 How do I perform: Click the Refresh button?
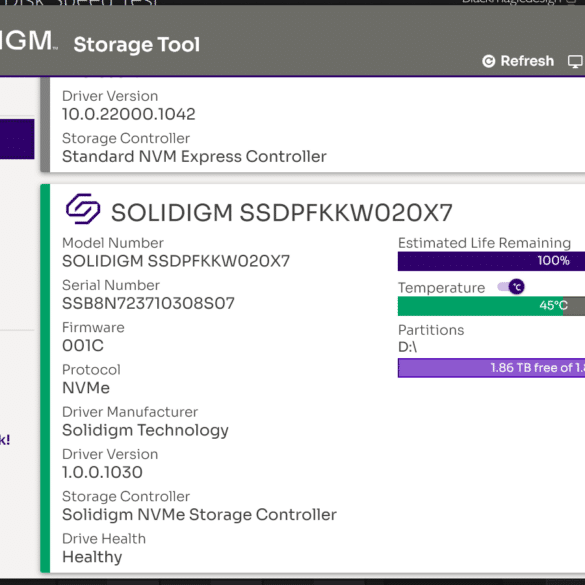[x=518, y=61]
